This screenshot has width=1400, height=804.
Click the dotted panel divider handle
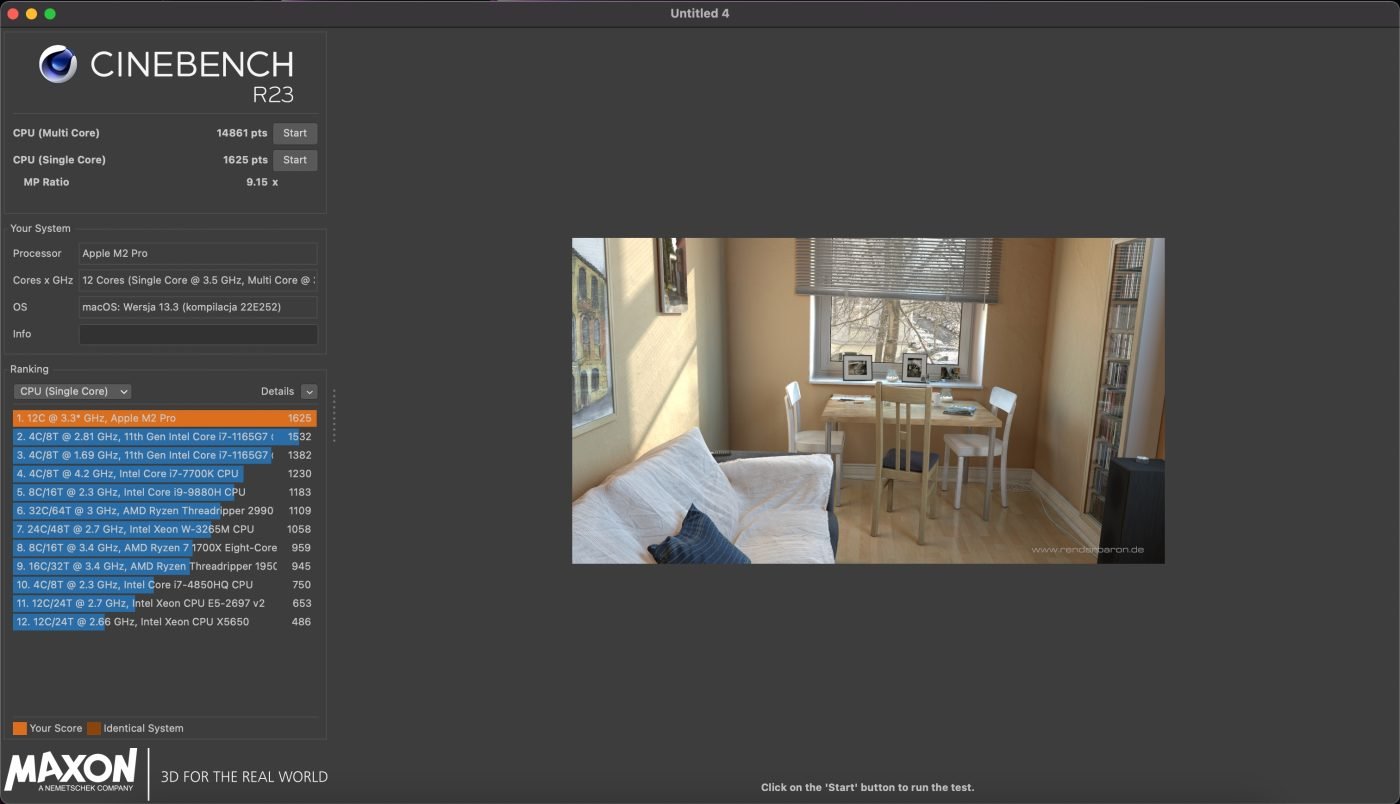[x=334, y=415]
